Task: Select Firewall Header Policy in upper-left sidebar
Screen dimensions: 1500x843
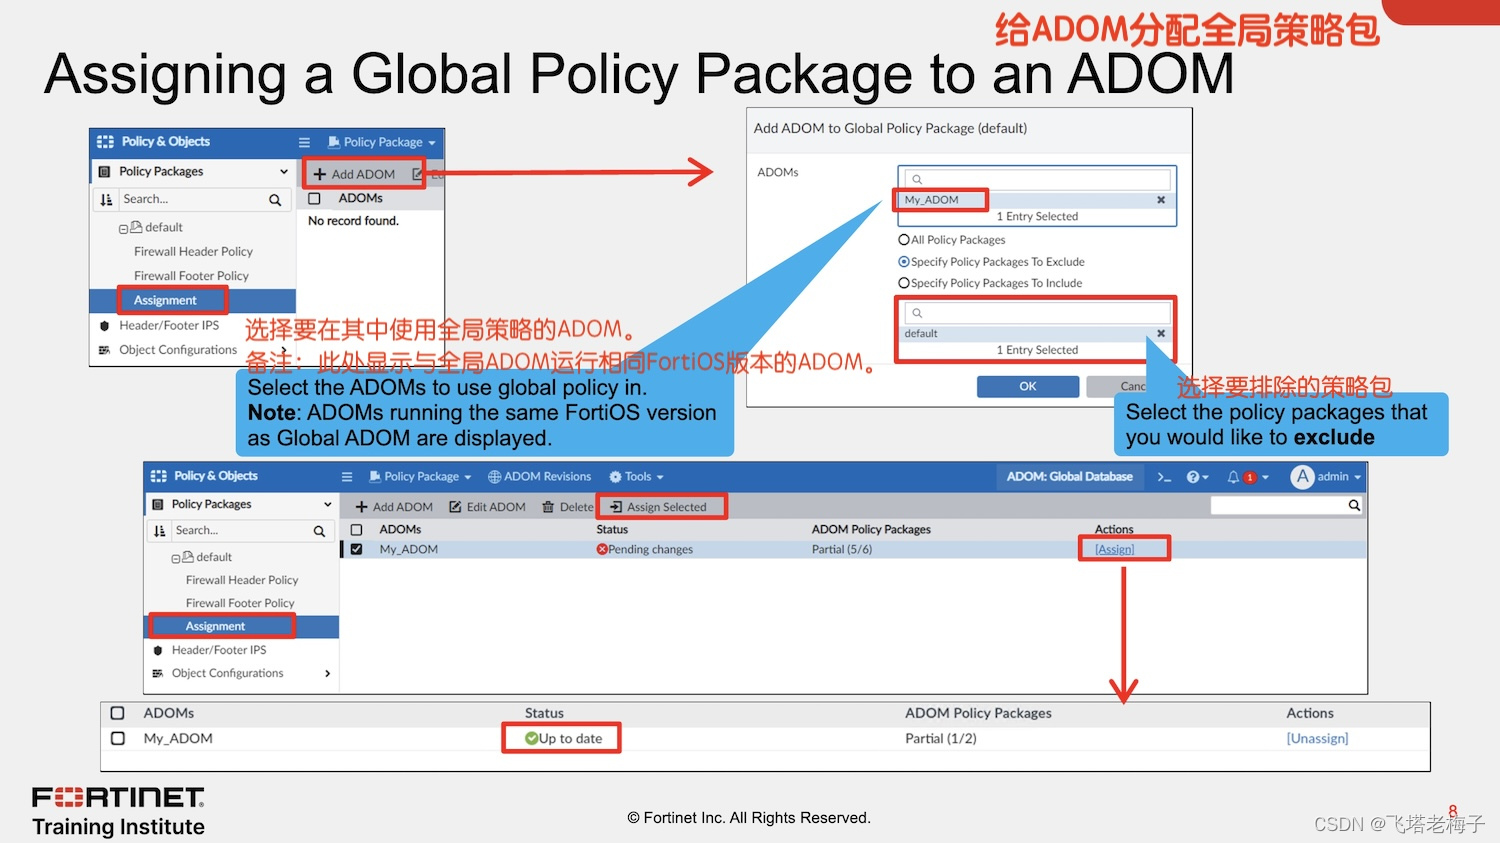Action: pos(193,252)
